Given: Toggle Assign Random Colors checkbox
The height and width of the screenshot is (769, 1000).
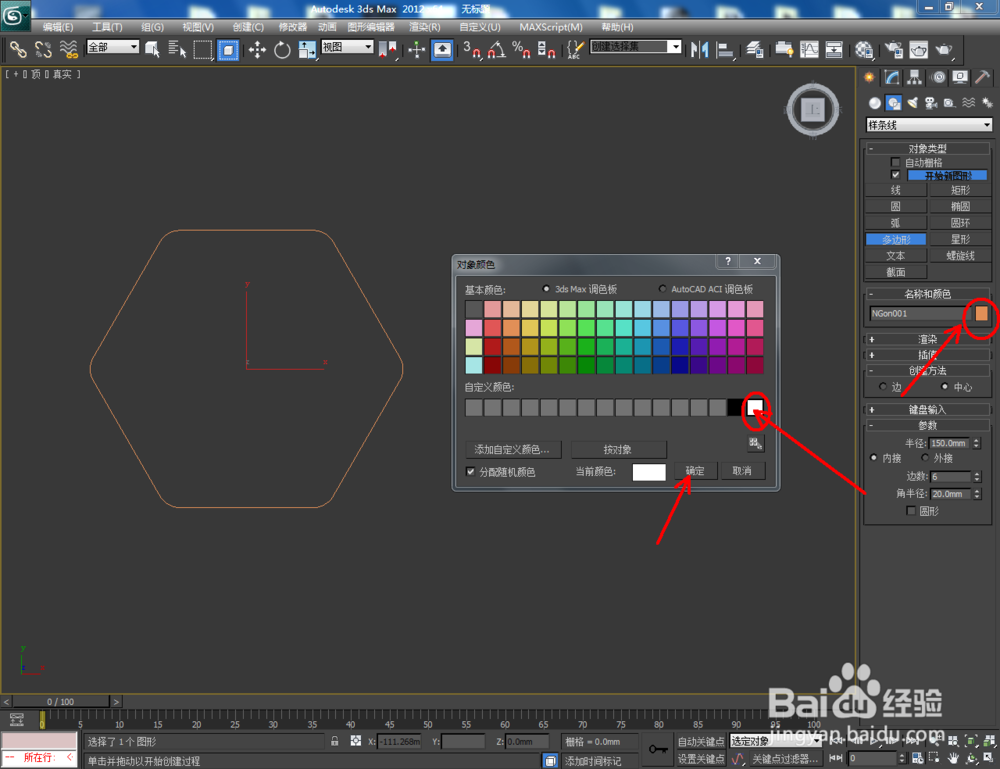Looking at the screenshot, I should pos(470,472).
